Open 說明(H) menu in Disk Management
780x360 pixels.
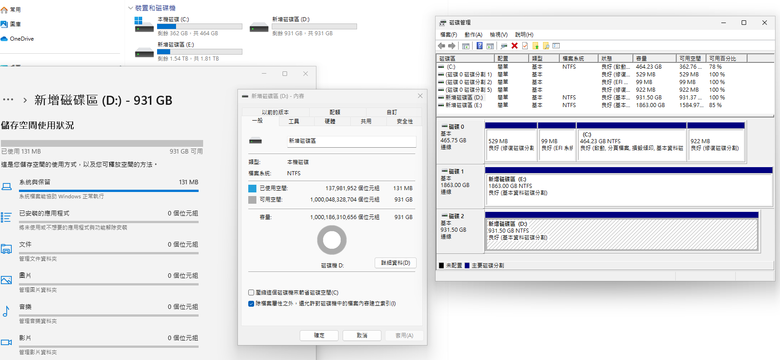click(524, 35)
